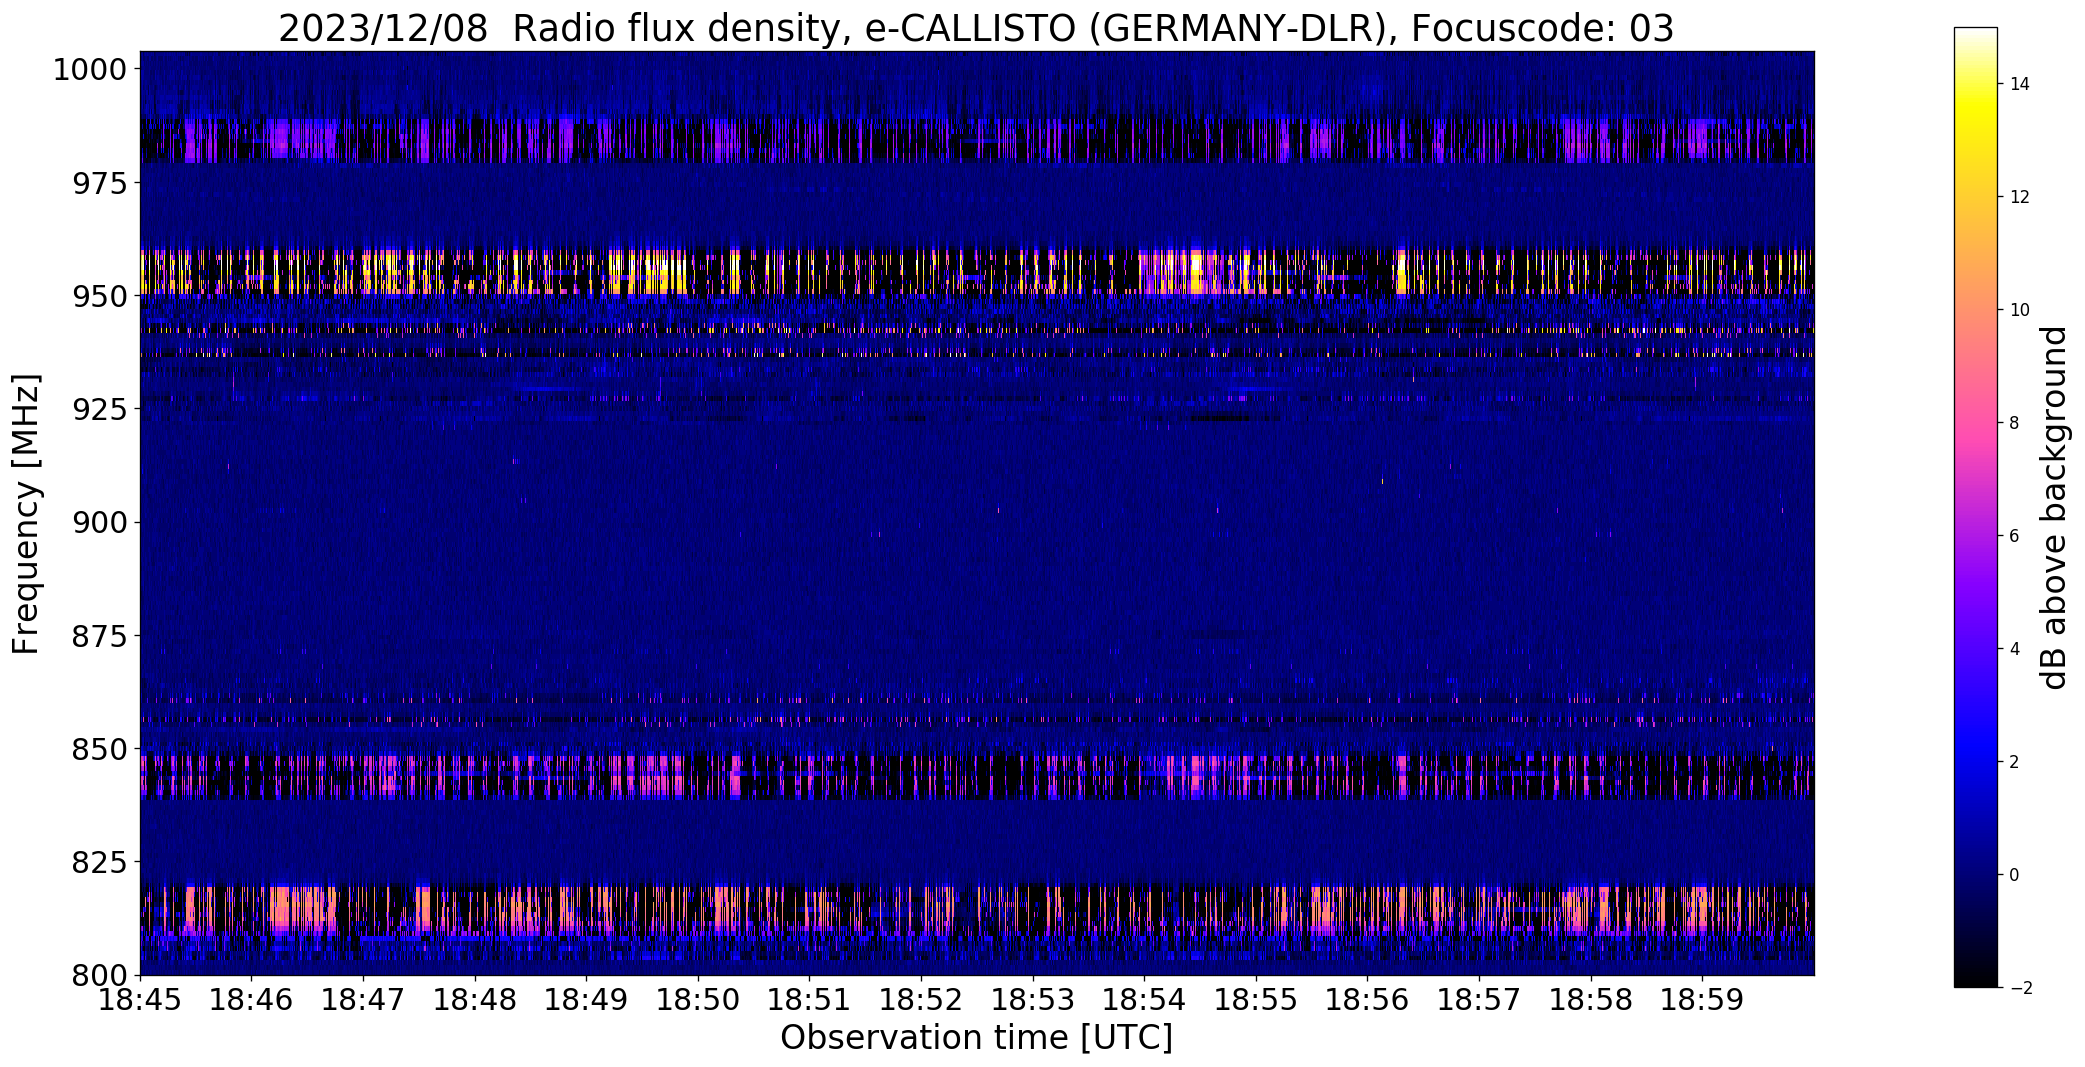Click the 18:52 time tick label
This screenshot has height=1067, width=2085.
(921, 1000)
